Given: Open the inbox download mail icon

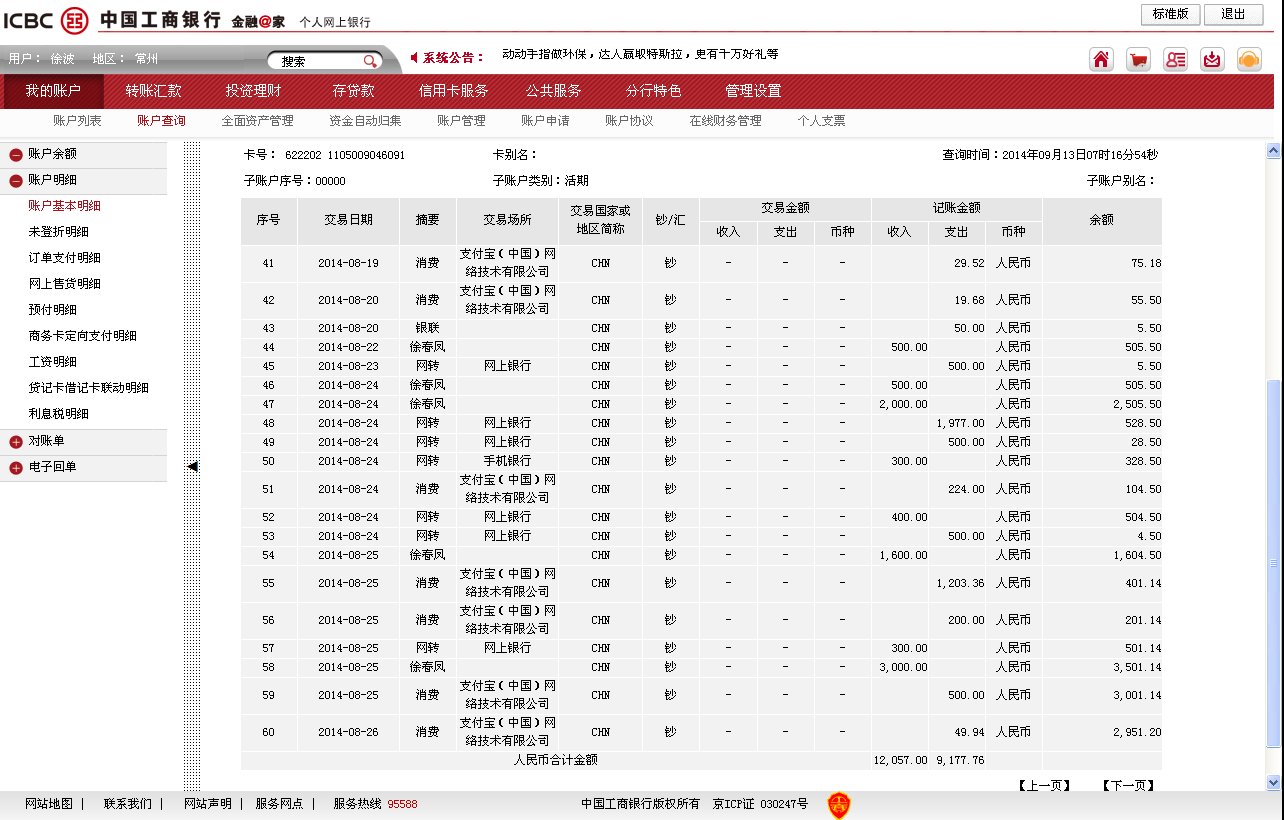Looking at the screenshot, I should point(1212,59).
